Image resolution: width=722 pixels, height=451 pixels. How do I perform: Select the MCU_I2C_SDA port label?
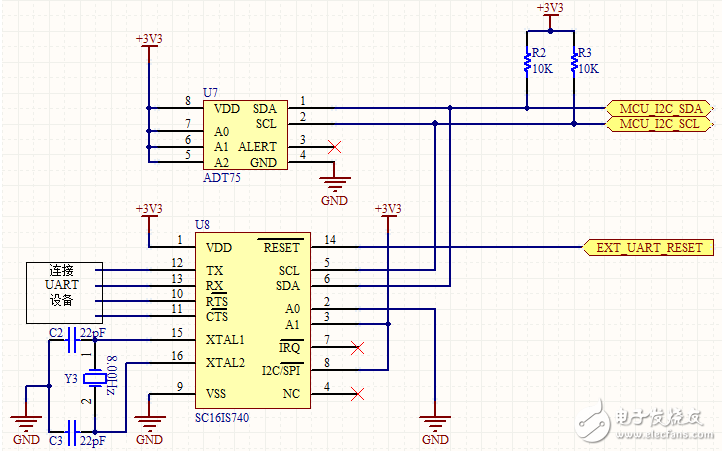click(x=659, y=108)
